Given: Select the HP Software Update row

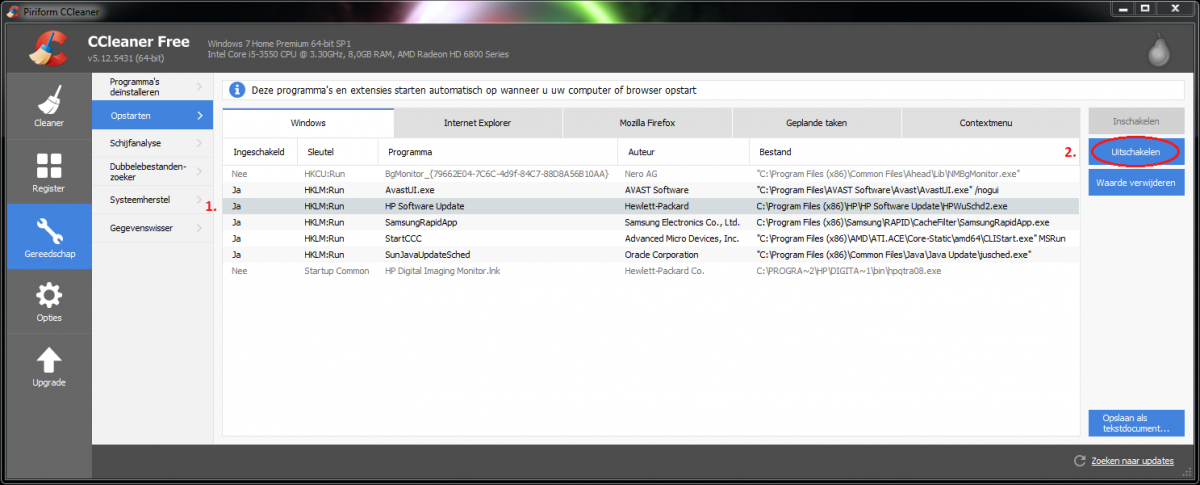Looking at the screenshot, I should tap(651, 206).
